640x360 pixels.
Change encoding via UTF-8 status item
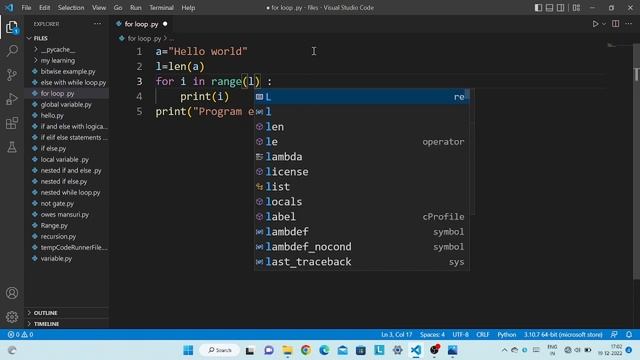click(x=460, y=334)
